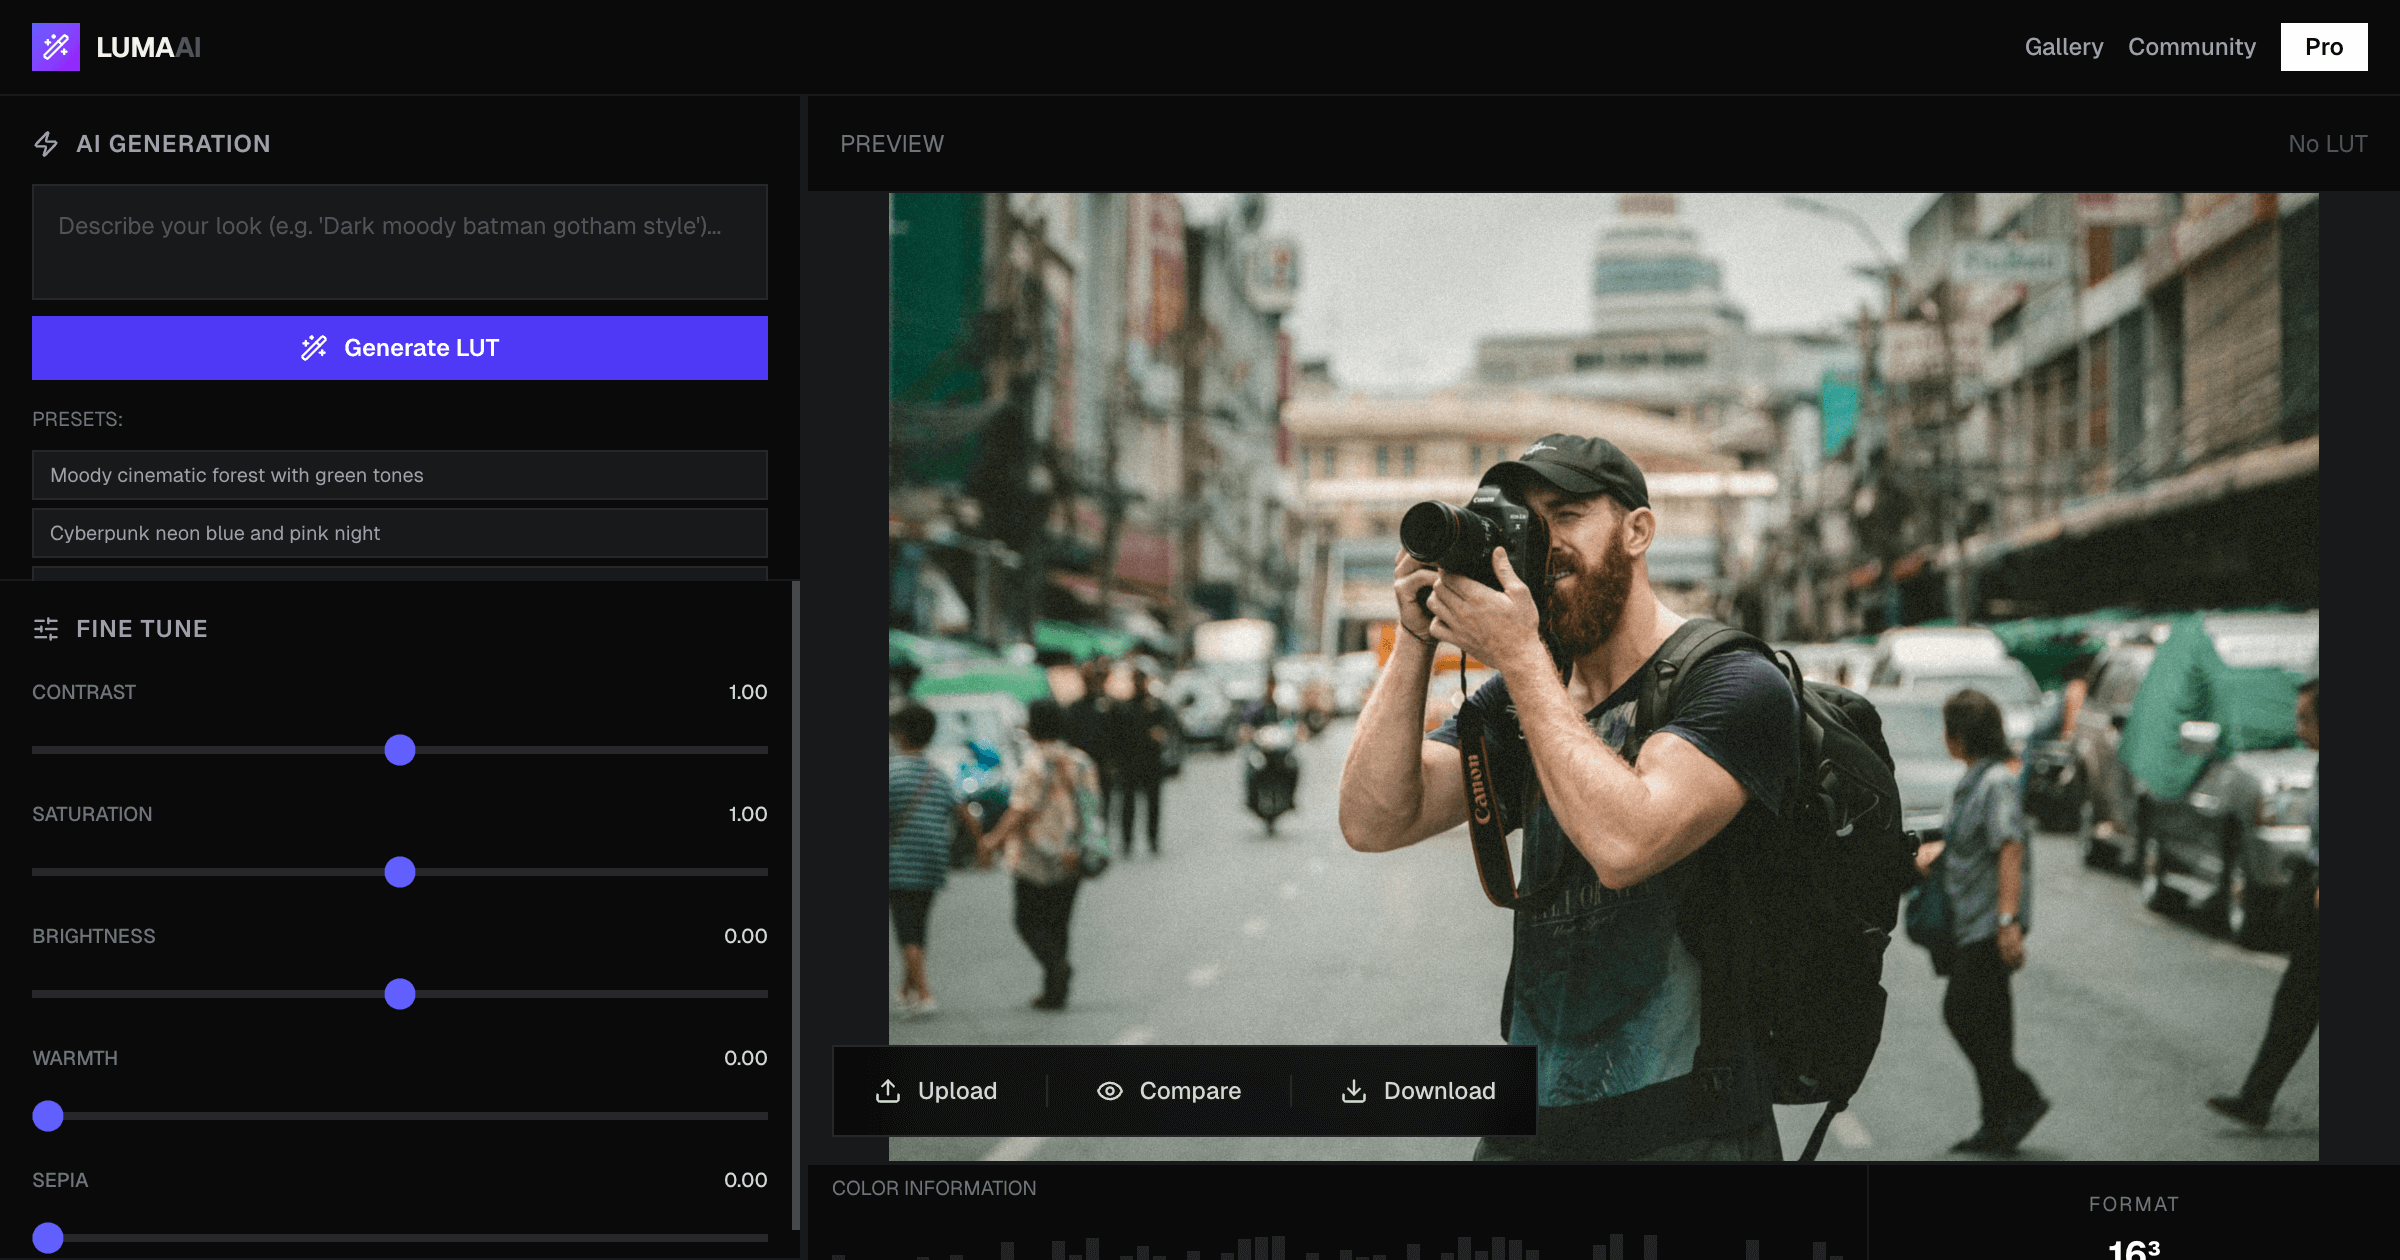This screenshot has width=2400, height=1260.
Task: Click the Pro button in the header
Action: (x=2323, y=46)
